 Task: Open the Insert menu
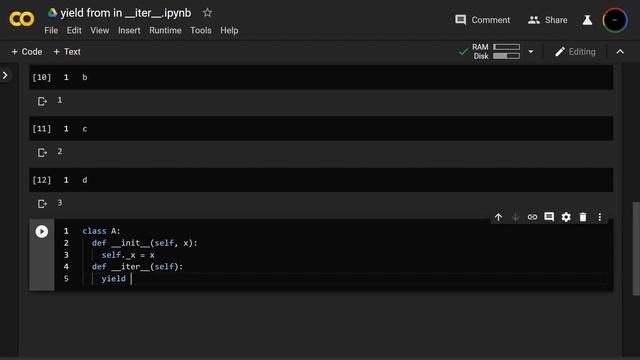(x=129, y=31)
